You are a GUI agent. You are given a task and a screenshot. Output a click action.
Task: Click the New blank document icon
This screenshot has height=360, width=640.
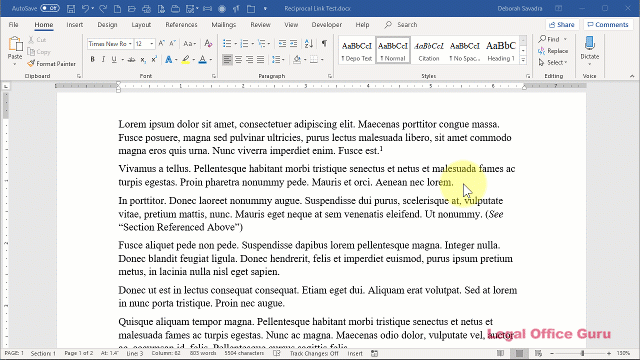pos(117,9)
